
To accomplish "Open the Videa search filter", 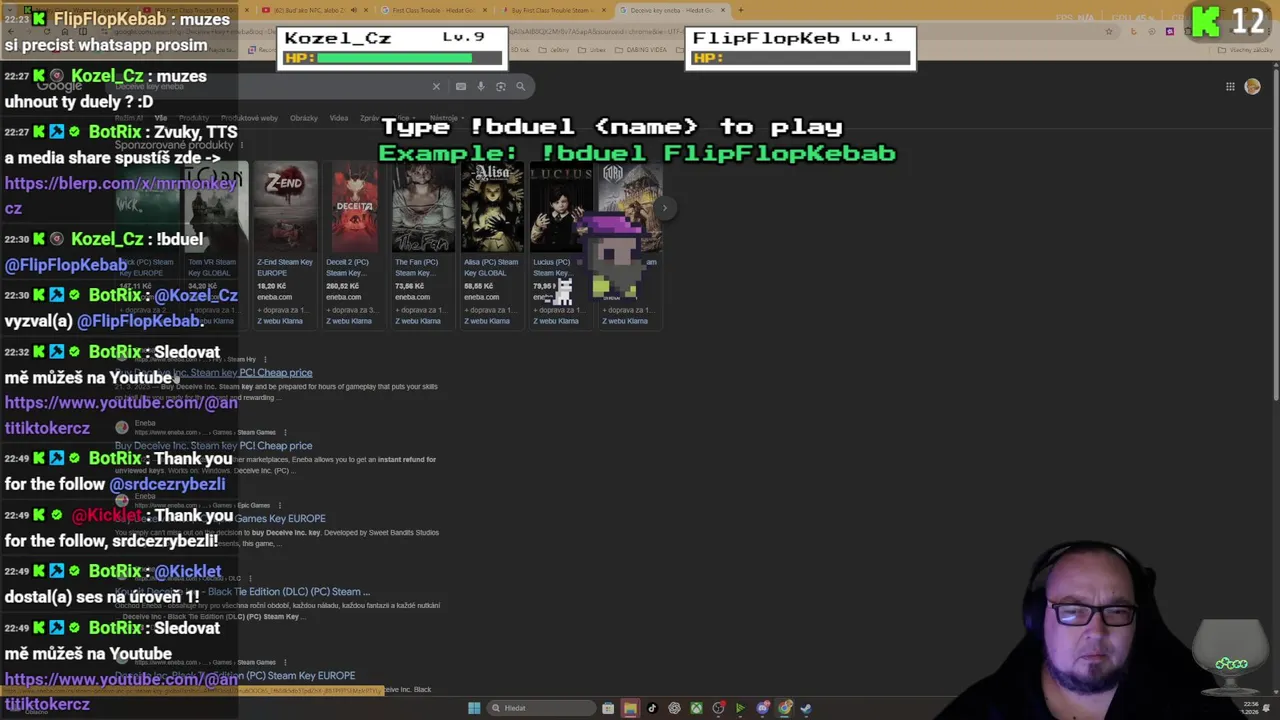I will point(339,118).
